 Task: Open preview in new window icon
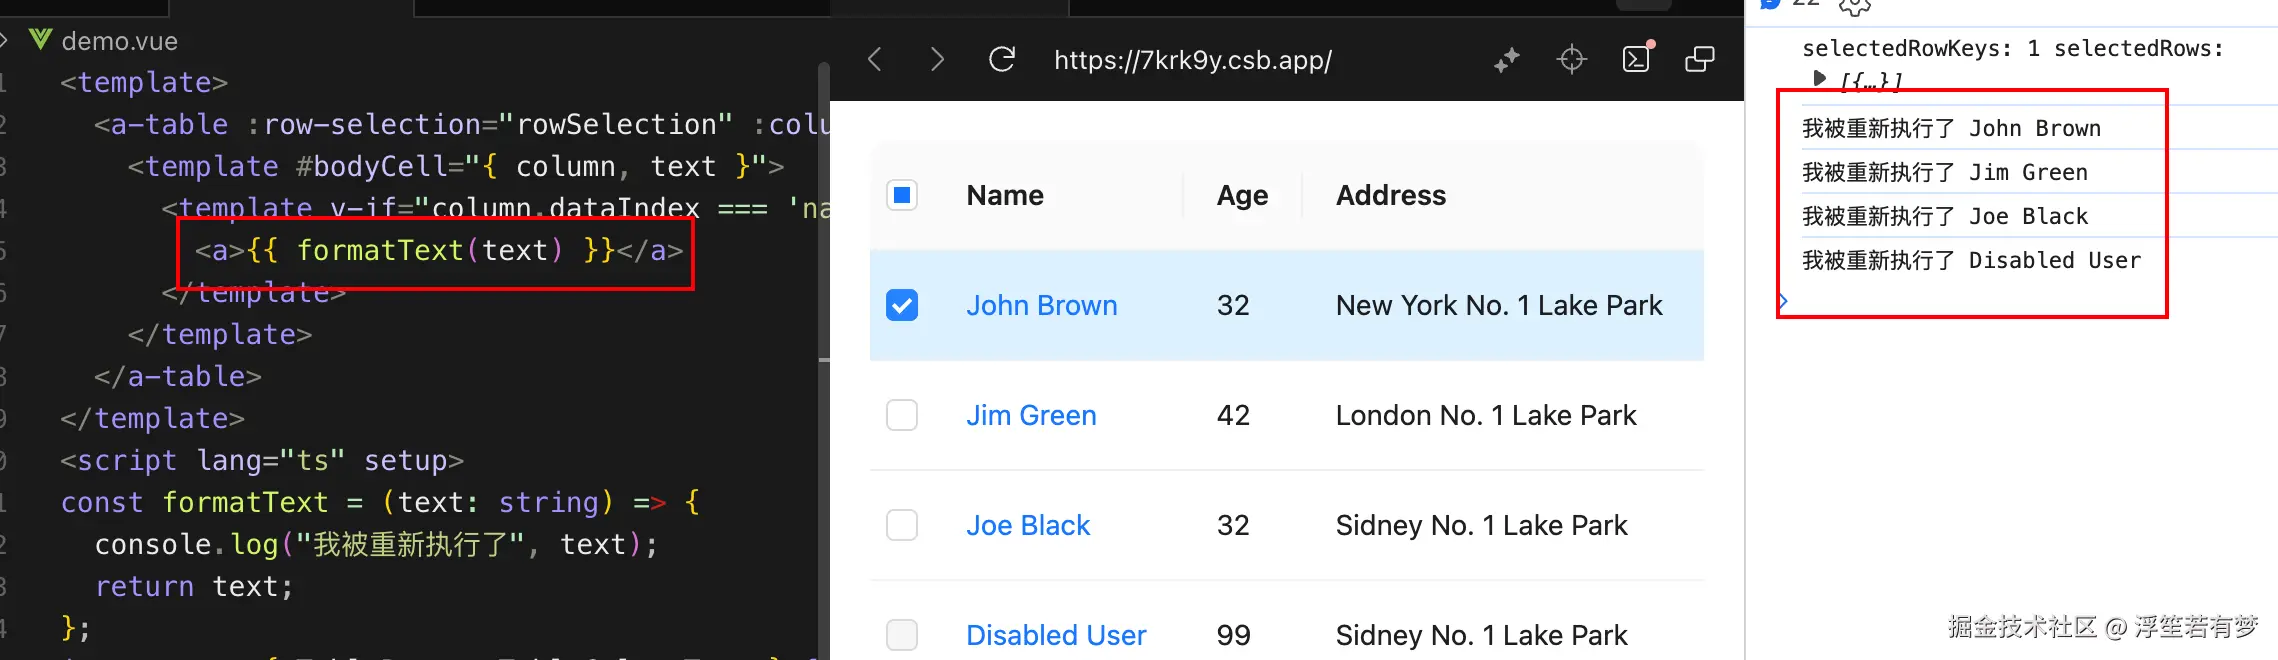pyautogui.click(x=1700, y=60)
